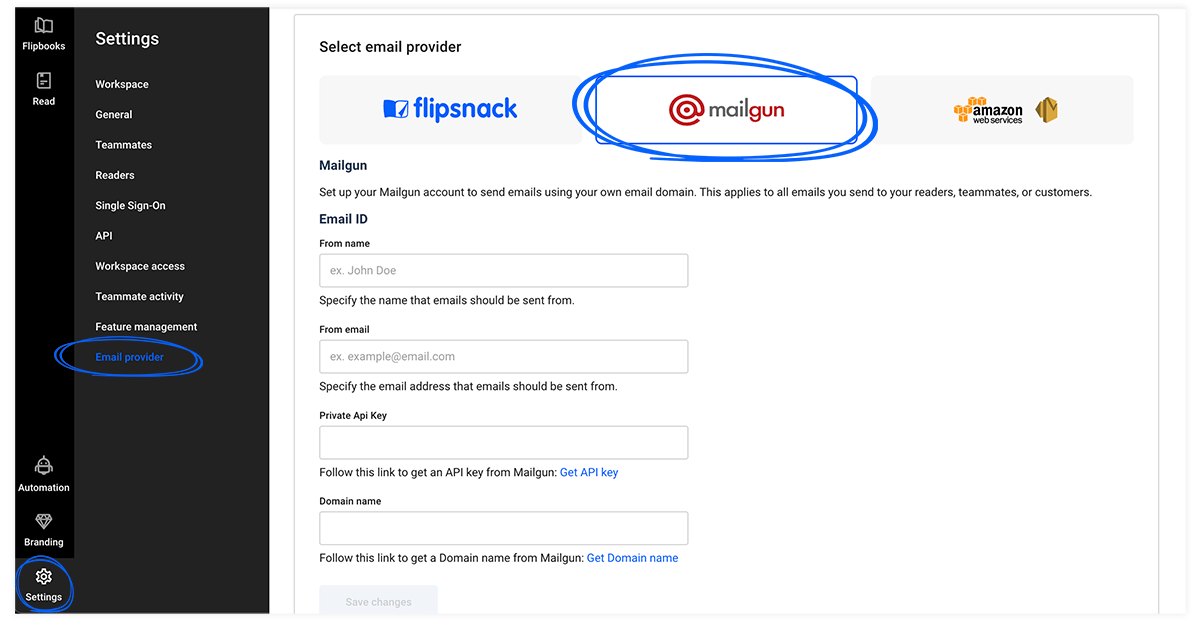Open the Automation panel
Image resolution: width=1200 pixels, height=621 pixels.
click(x=43, y=470)
